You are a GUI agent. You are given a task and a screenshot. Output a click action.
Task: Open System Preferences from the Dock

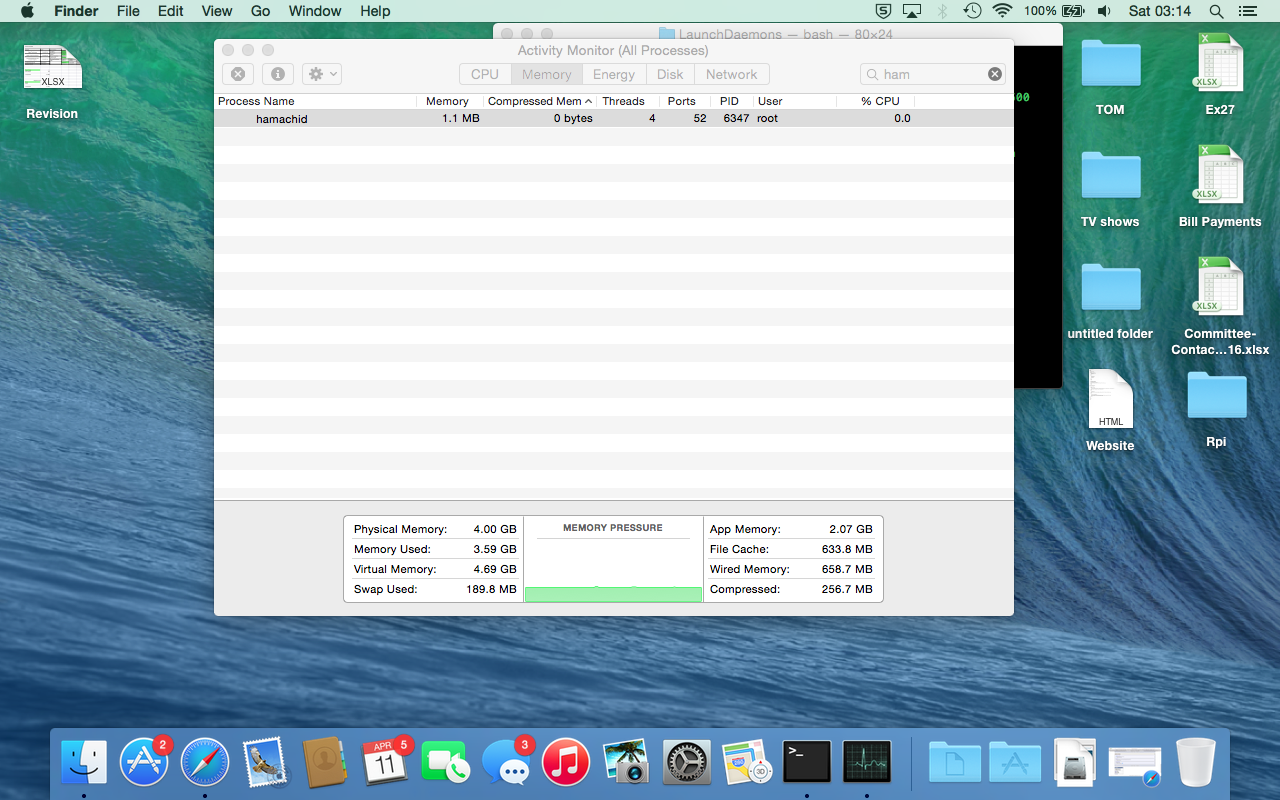(686, 762)
